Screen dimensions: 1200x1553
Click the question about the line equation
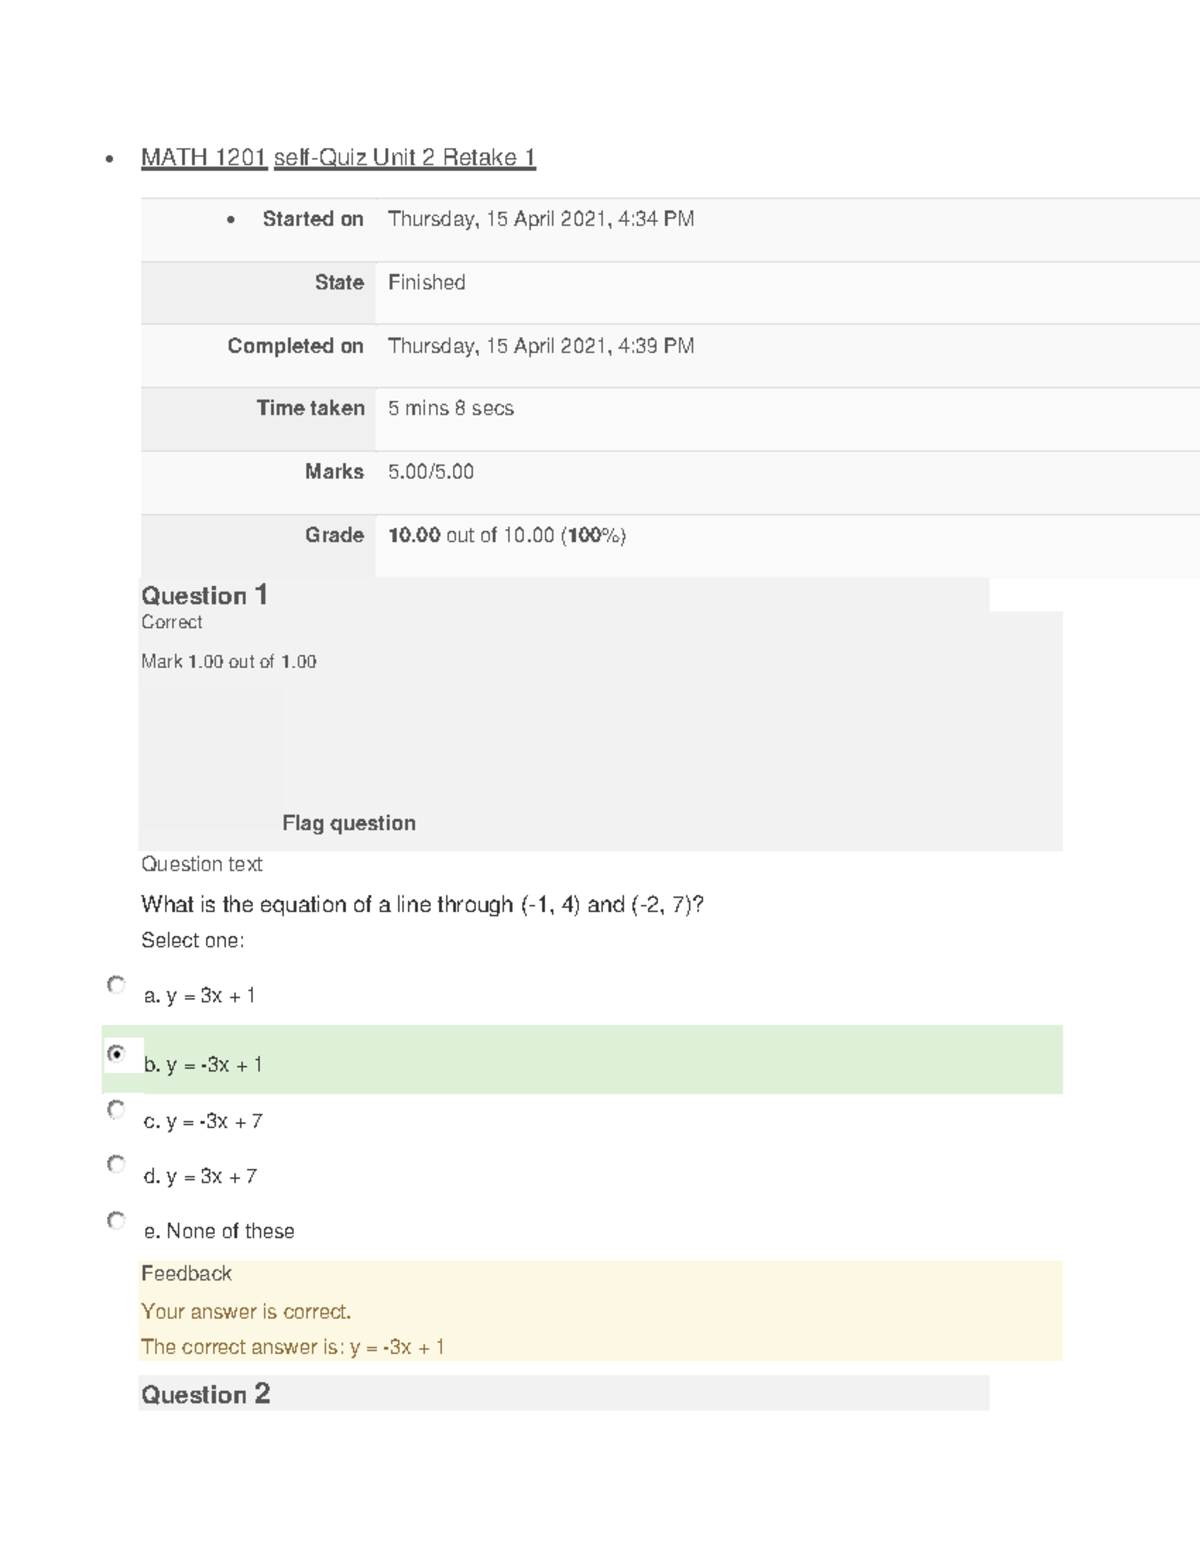(x=422, y=905)
